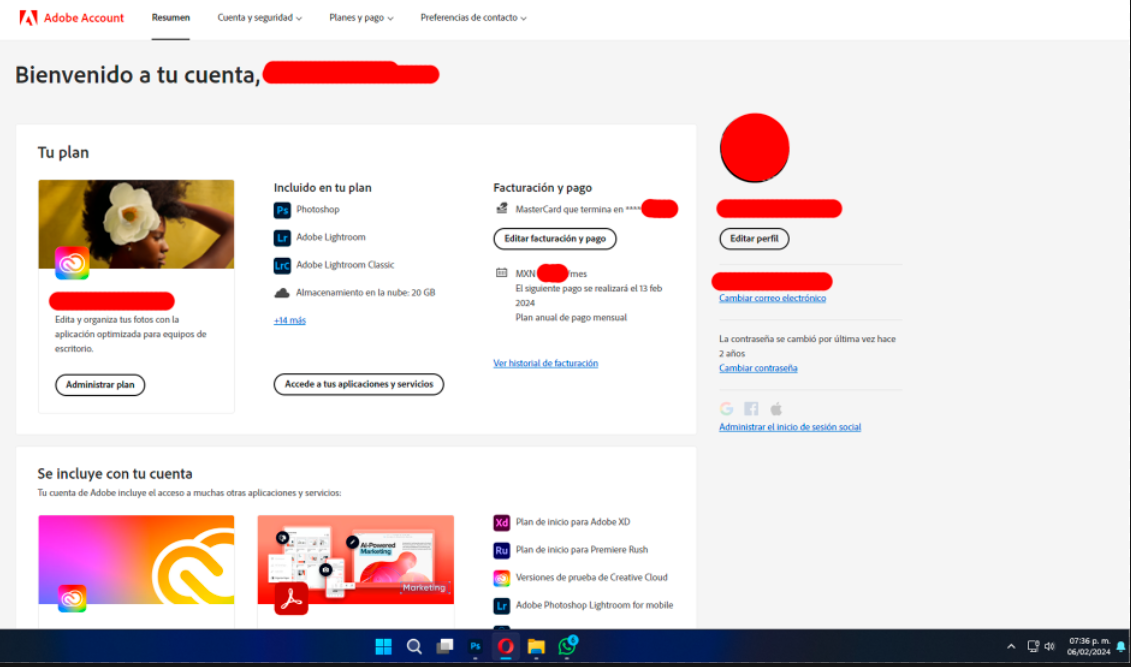Click the Google social sign-in icon
1131x667 pixels.
[x=726, y=408]
